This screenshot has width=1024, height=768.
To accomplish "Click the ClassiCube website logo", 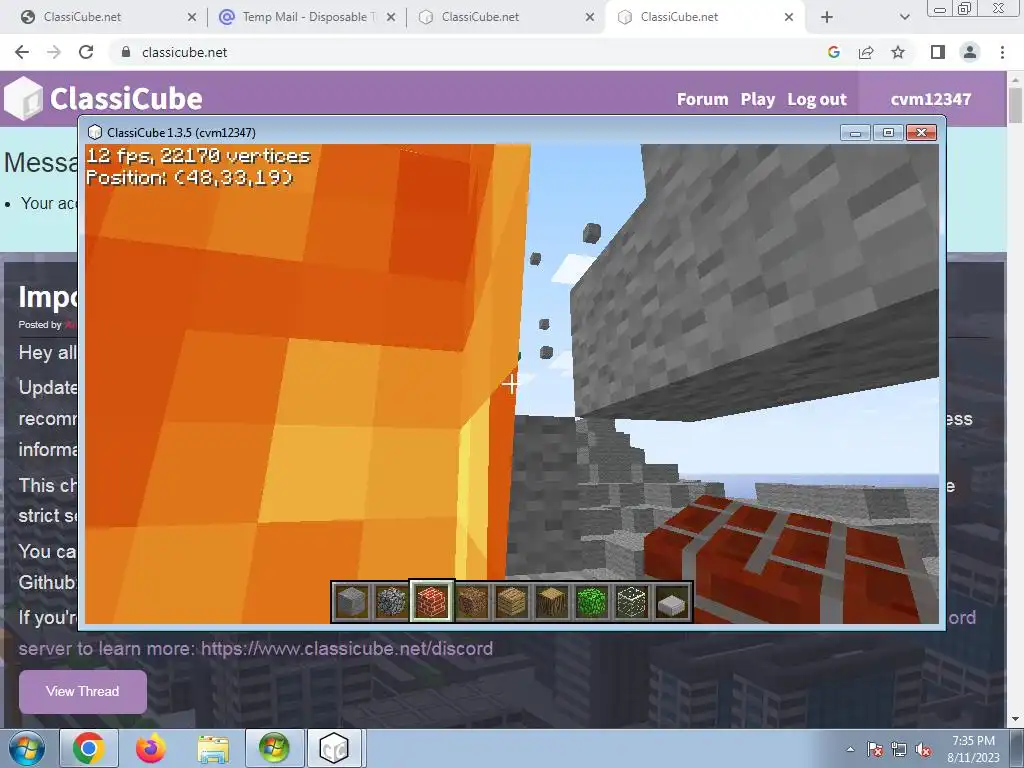I will 103,99.
